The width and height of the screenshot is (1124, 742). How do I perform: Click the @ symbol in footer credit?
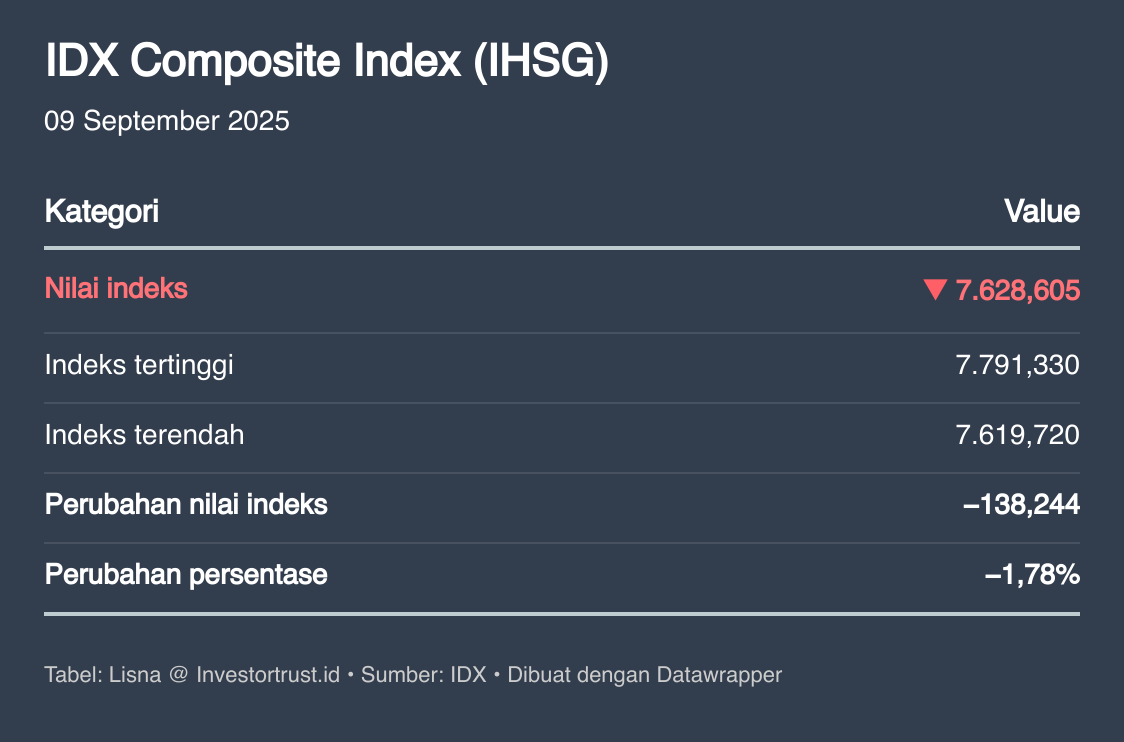(178, 675)
